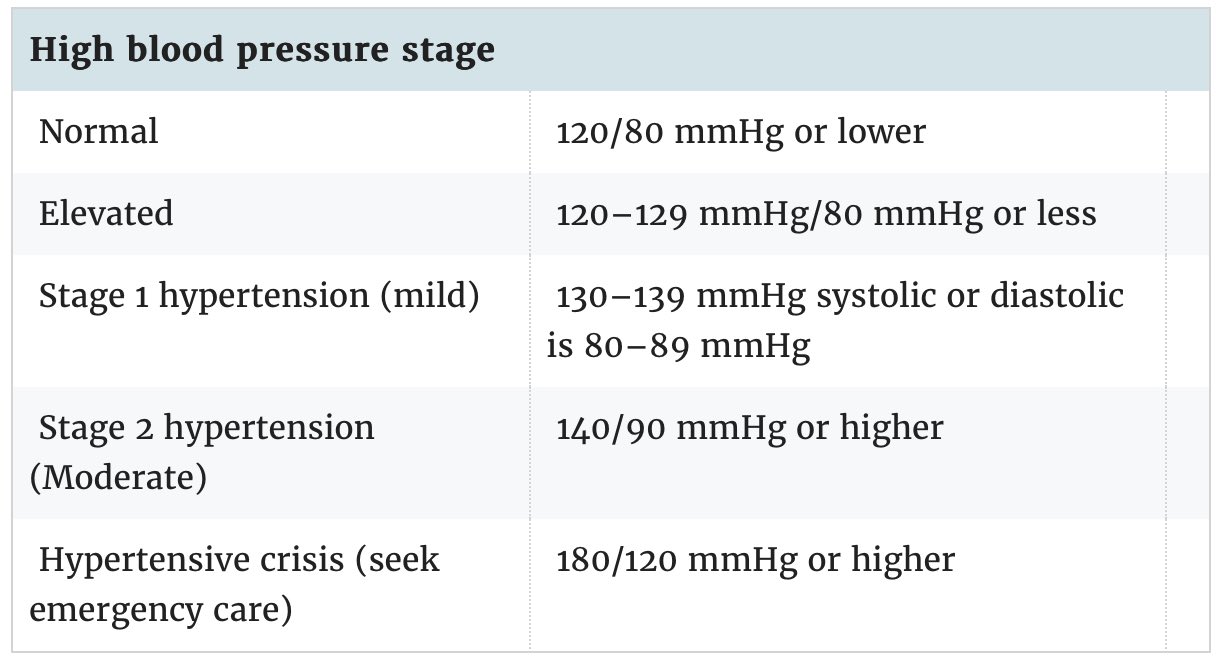This screenshot has width=1216, height=660.
Task: Click the empty third-column cell in Normal row
Action: pyautogui.click(x=1185, y=131)
